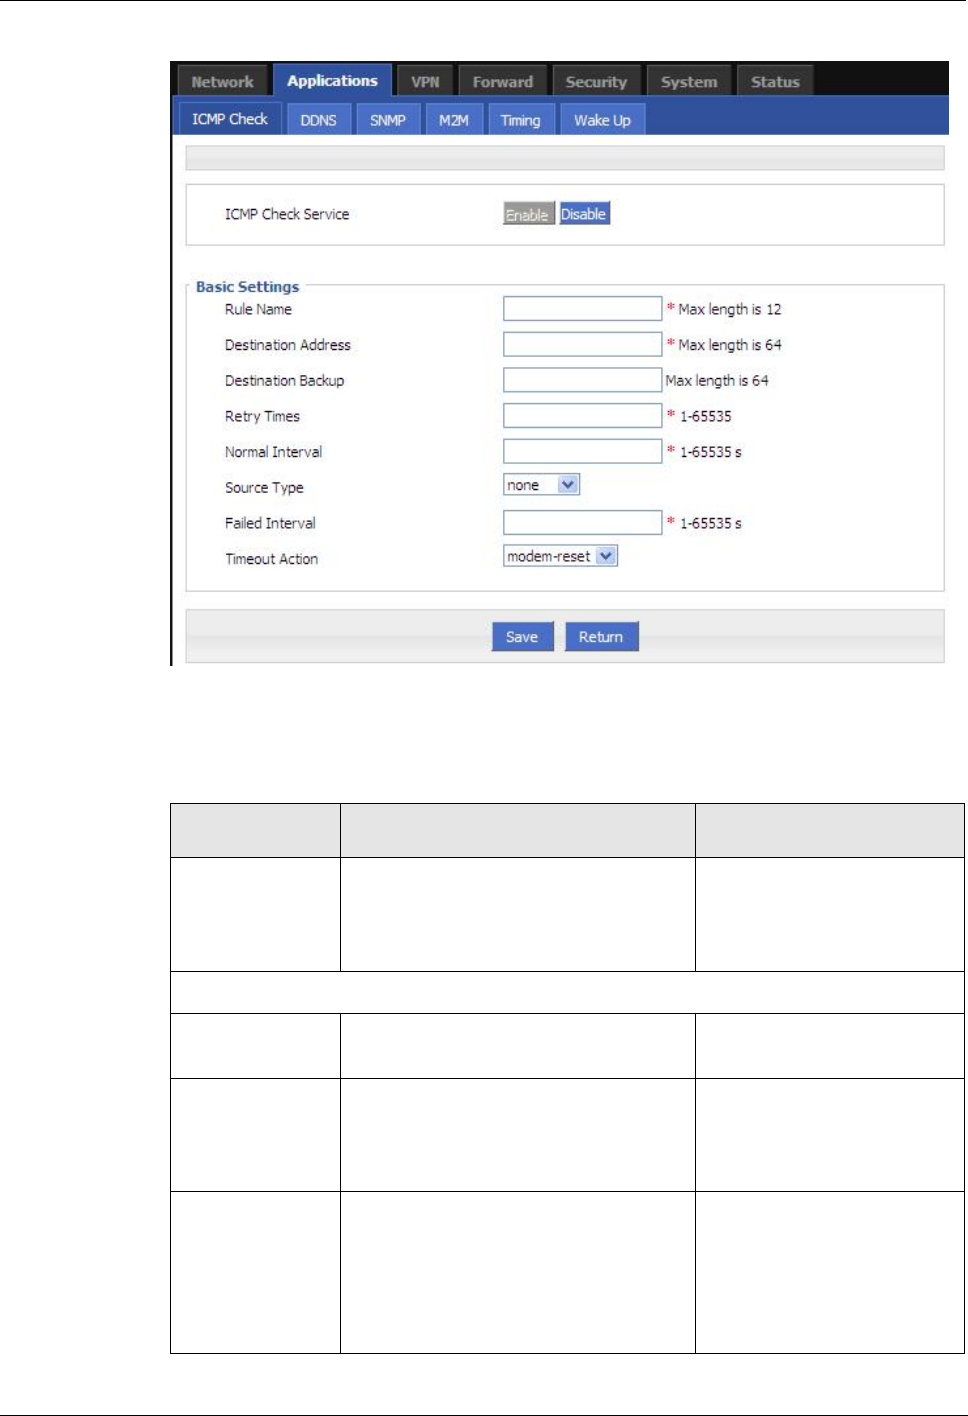Open the DDNS sub-tab
Image resolution: width=968 pixels, height=1416 pixels.
click(x=319, y=120)
